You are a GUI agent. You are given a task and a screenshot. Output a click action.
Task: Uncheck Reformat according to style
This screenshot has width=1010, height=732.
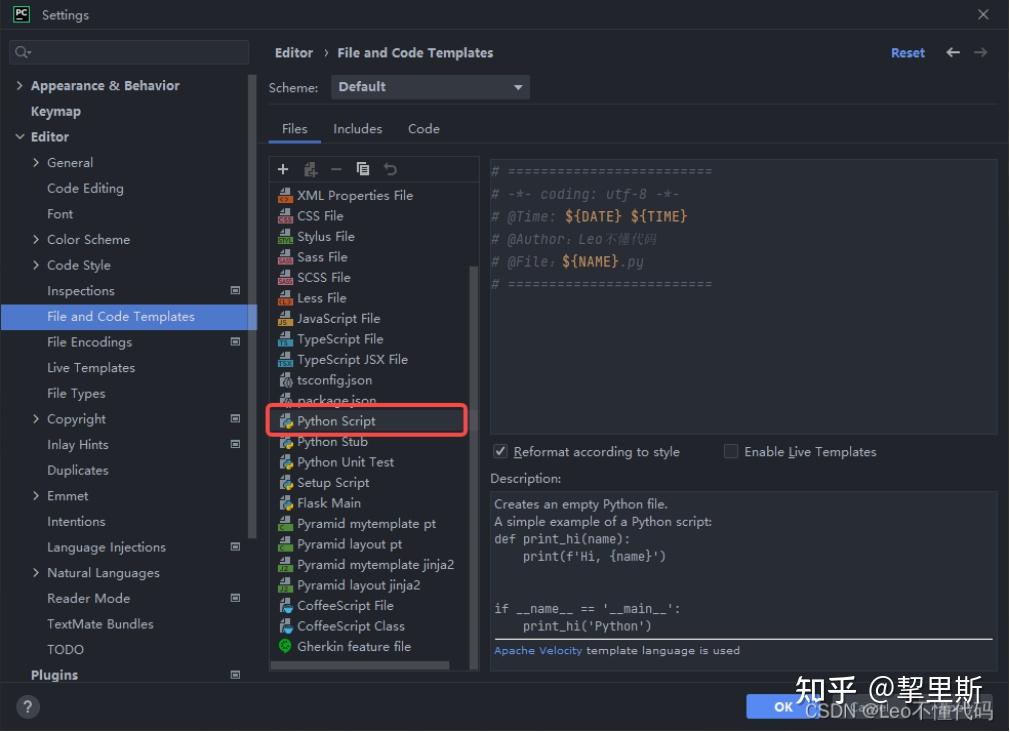tap(500, 451)
